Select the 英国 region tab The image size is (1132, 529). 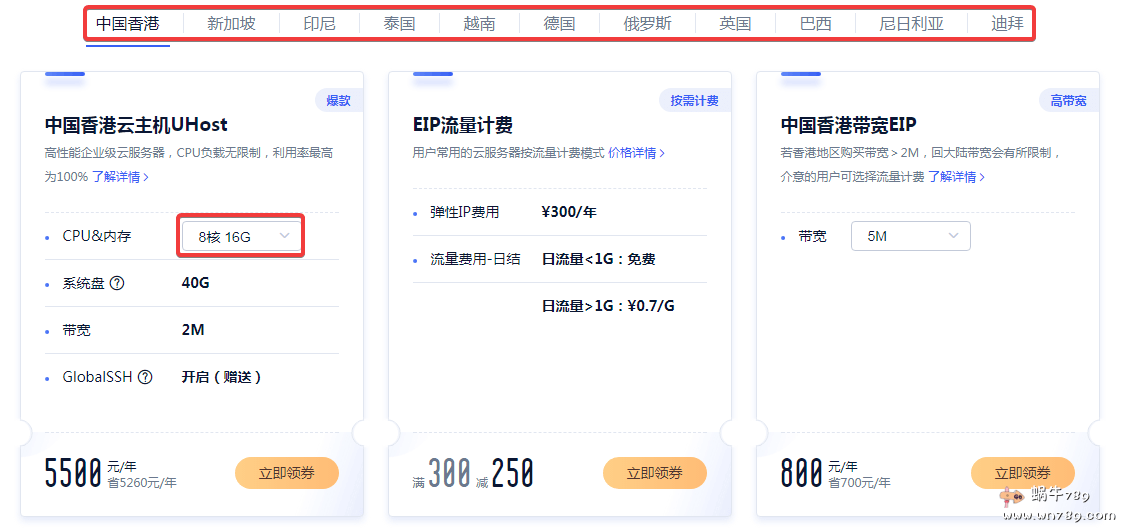(x=736, y=24)
